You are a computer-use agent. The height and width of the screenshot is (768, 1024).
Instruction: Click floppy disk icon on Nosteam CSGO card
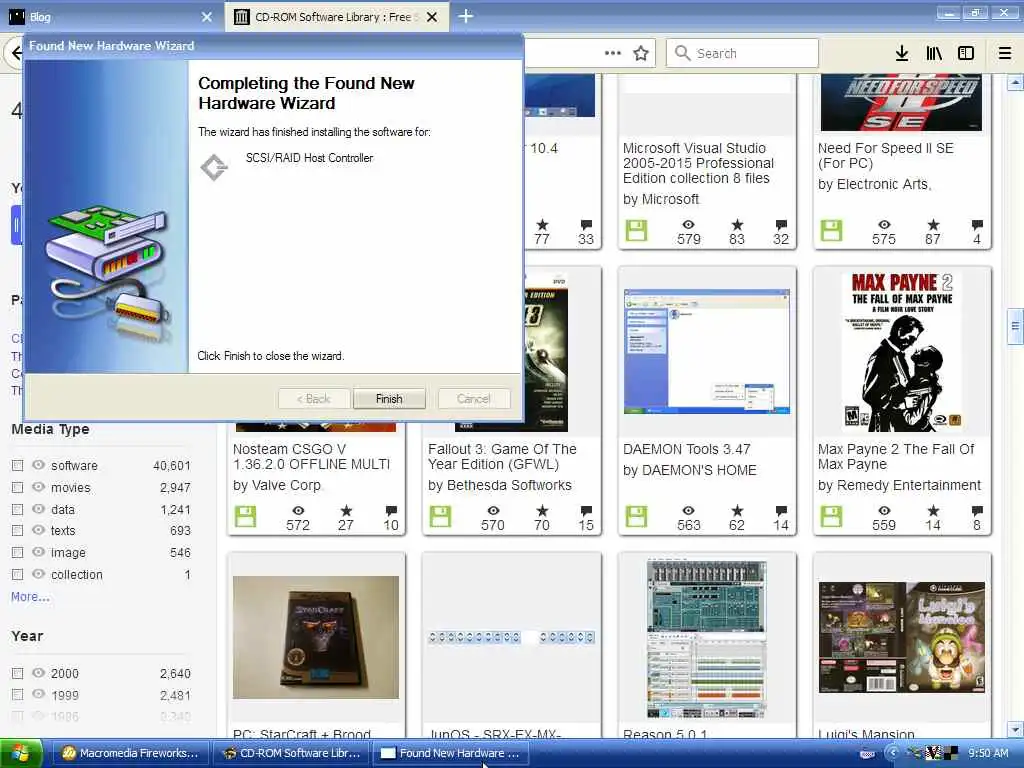pos(246,517)
